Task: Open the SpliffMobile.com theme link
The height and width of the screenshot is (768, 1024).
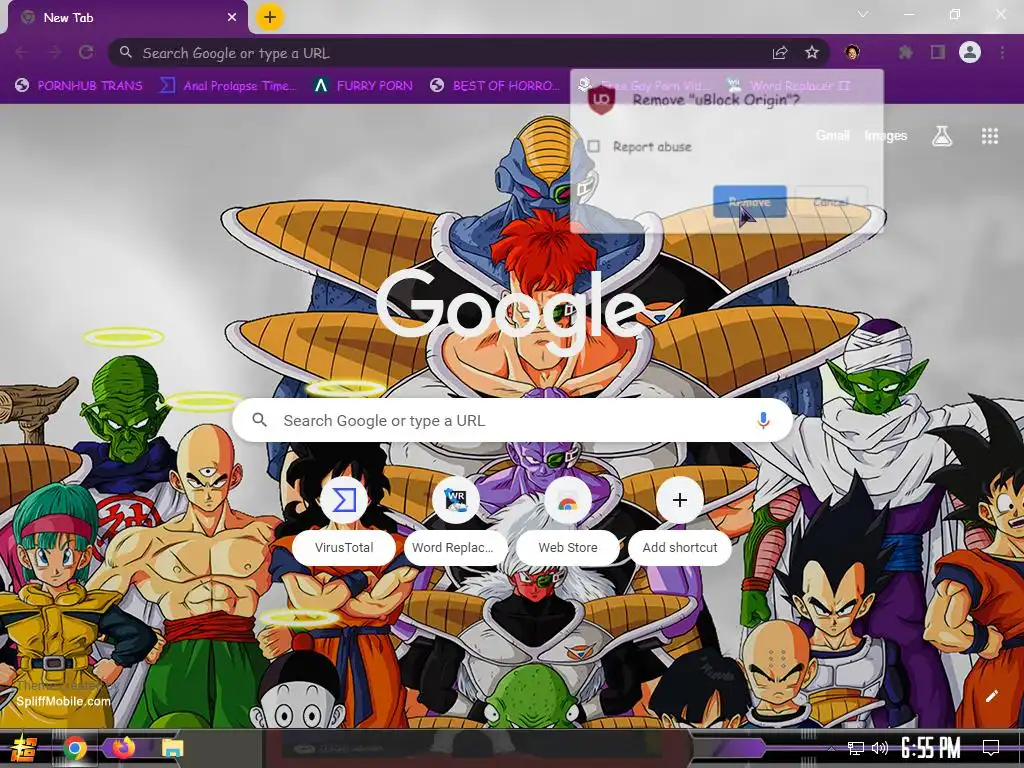Action: point(63,701)
